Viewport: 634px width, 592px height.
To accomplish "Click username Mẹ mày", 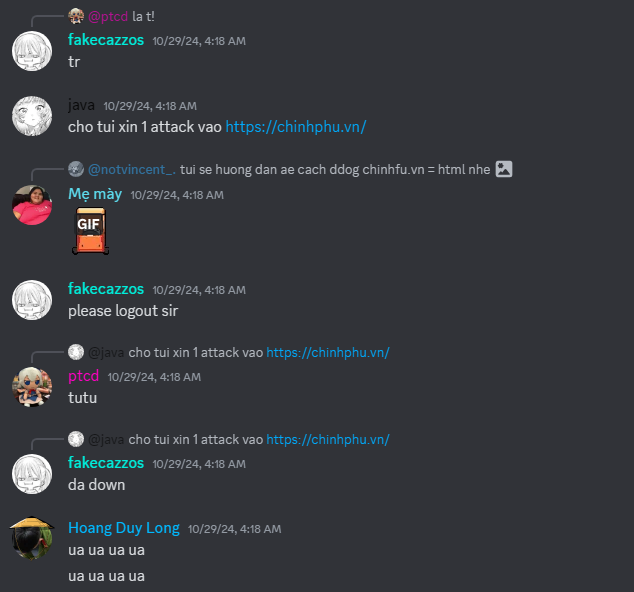I will (95, 194).
